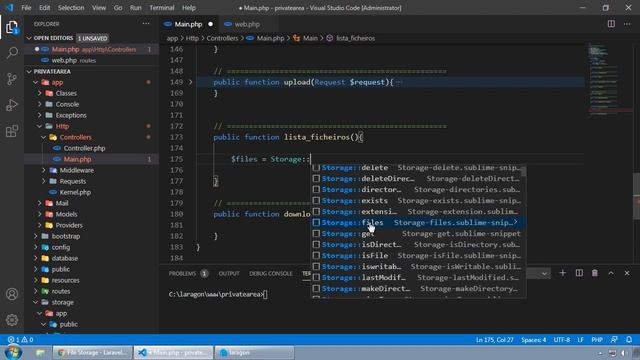640x360 pixels.
Task: Click the feedback icon in status bar
Action: coord(614,340)
